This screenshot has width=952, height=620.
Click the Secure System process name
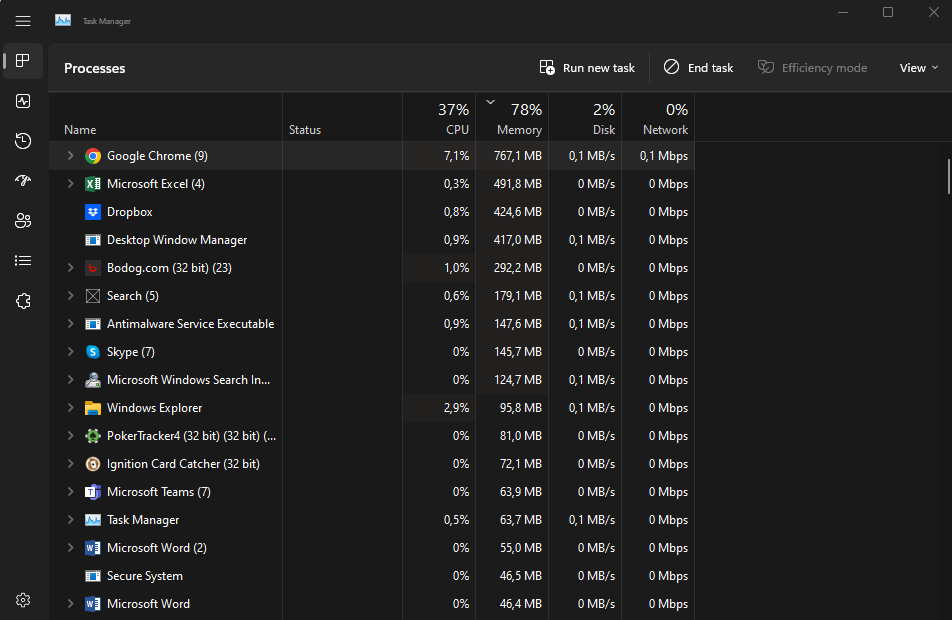coord(144,576)
